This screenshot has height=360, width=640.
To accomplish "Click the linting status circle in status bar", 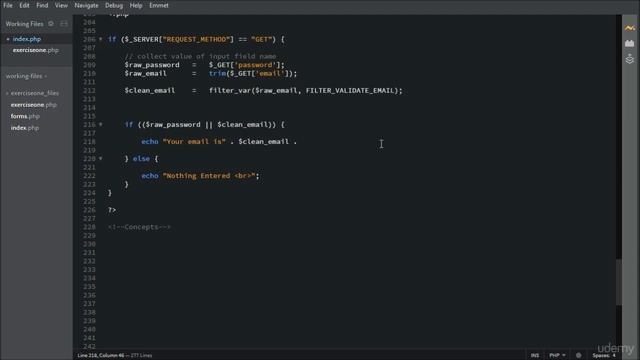I will click(578, 355).
